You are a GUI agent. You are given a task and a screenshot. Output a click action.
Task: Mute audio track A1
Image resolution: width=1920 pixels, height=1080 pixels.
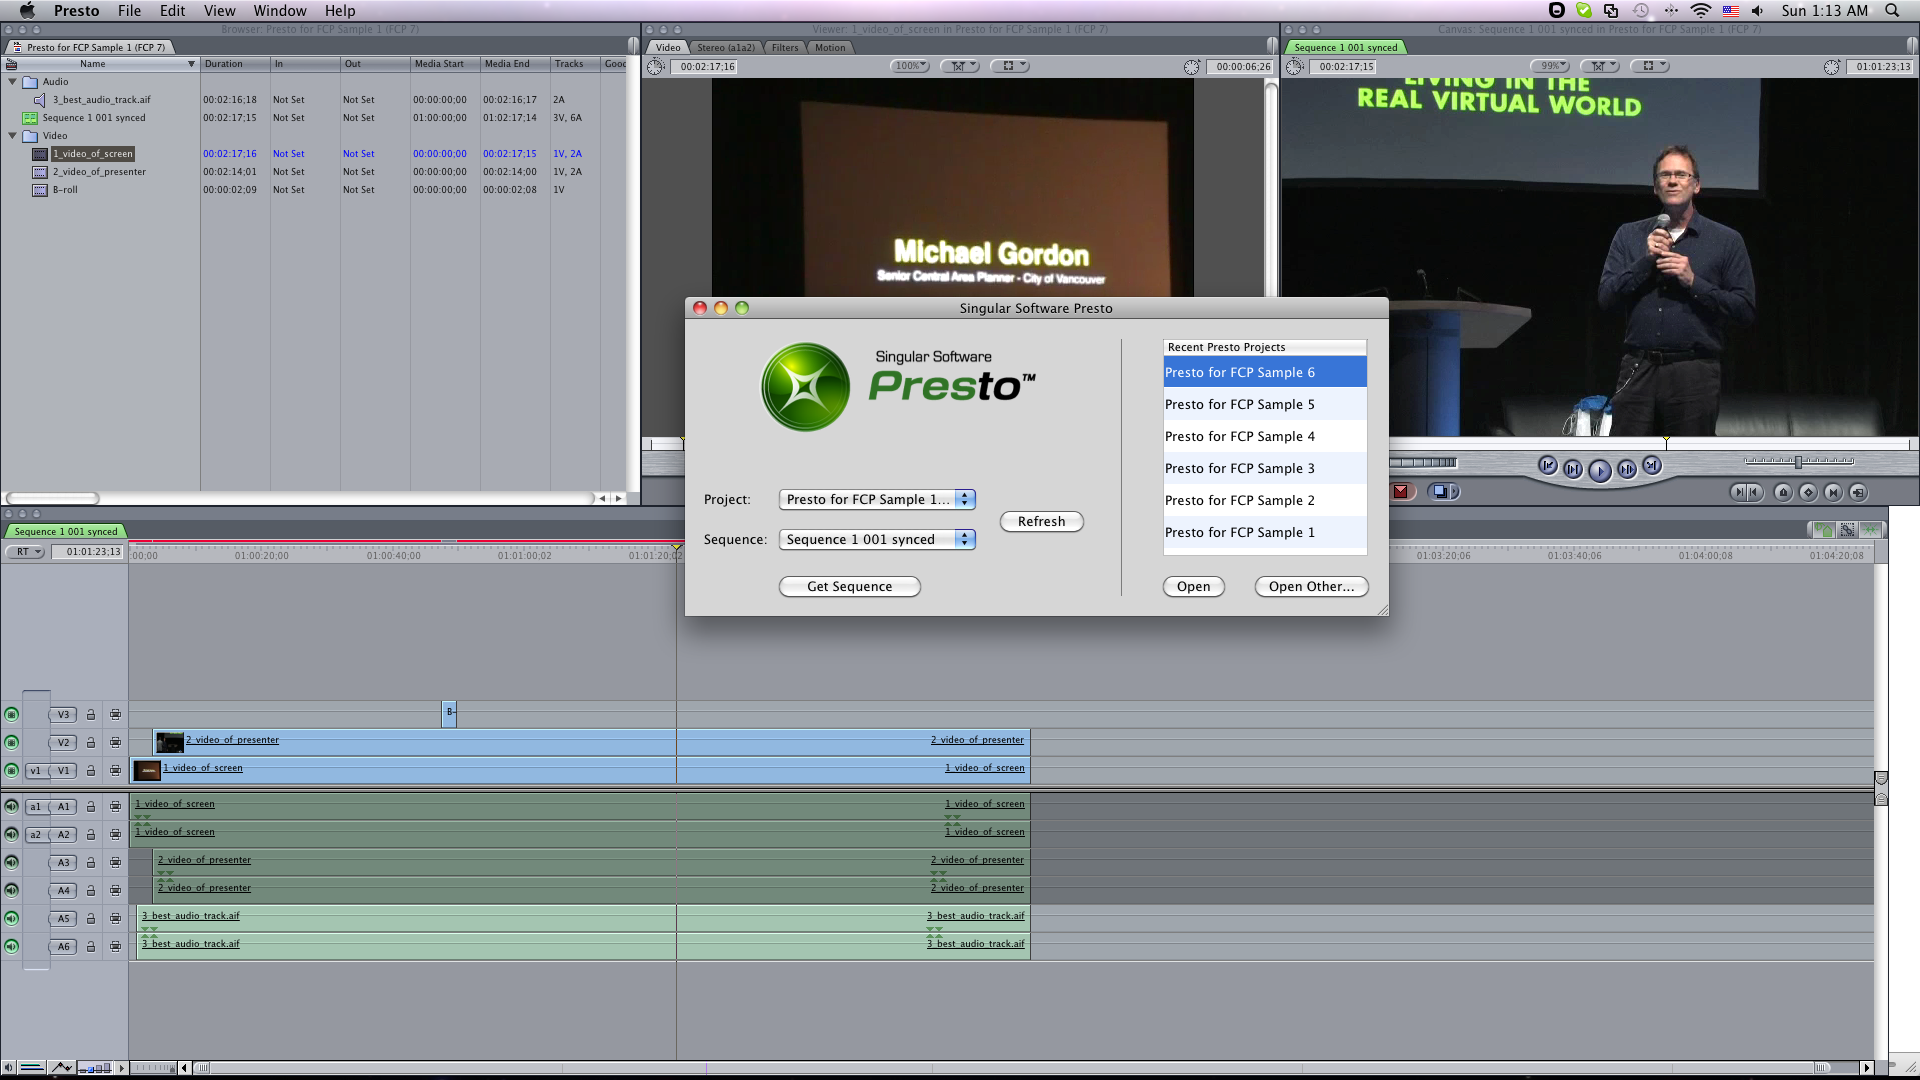(12, 807)
